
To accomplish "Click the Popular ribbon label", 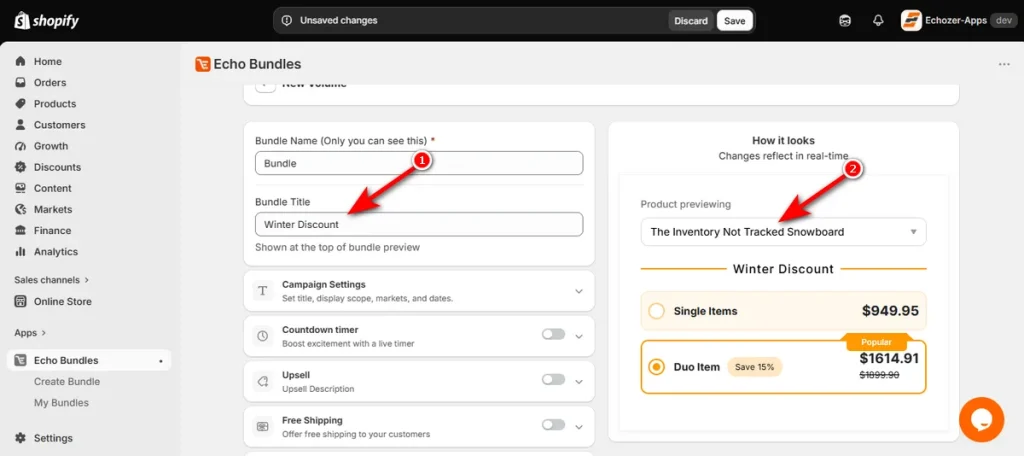I will 876,342.
